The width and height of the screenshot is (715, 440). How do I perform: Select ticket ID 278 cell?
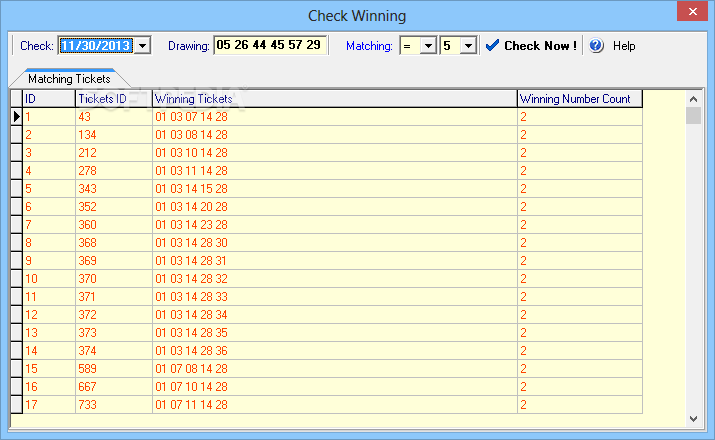114,171
